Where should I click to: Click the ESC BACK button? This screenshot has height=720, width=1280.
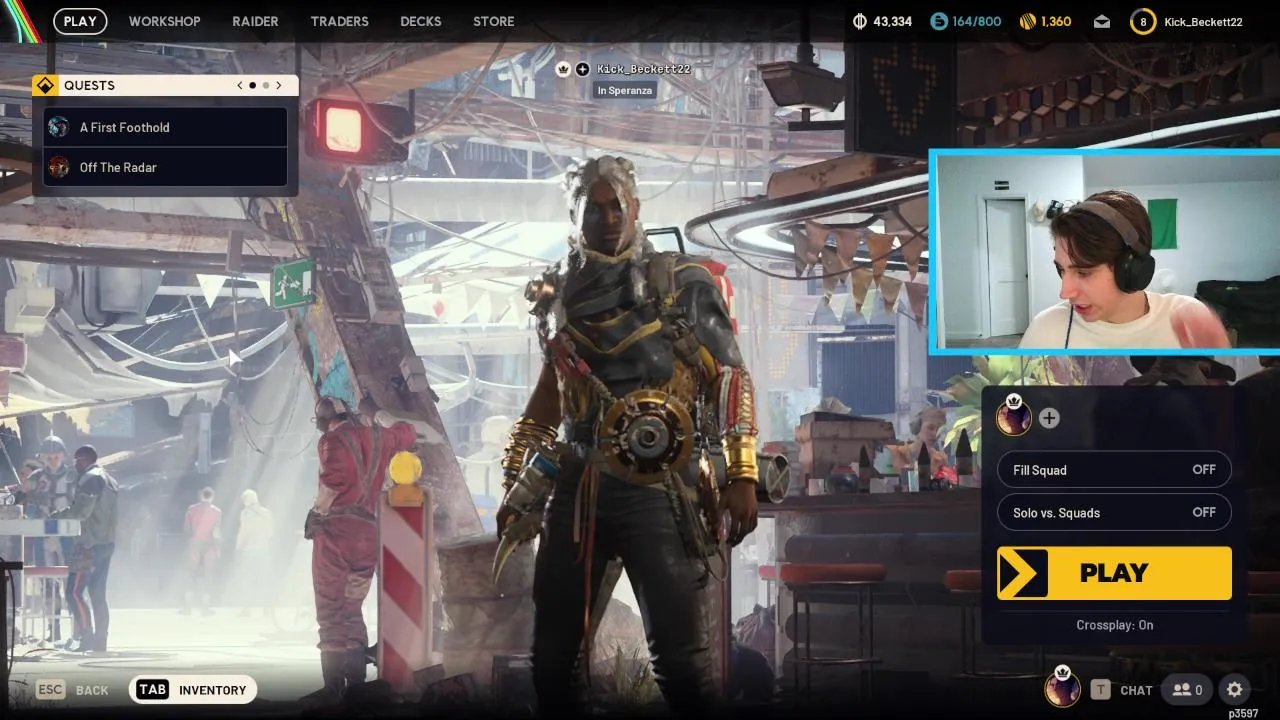click(73, 690)
